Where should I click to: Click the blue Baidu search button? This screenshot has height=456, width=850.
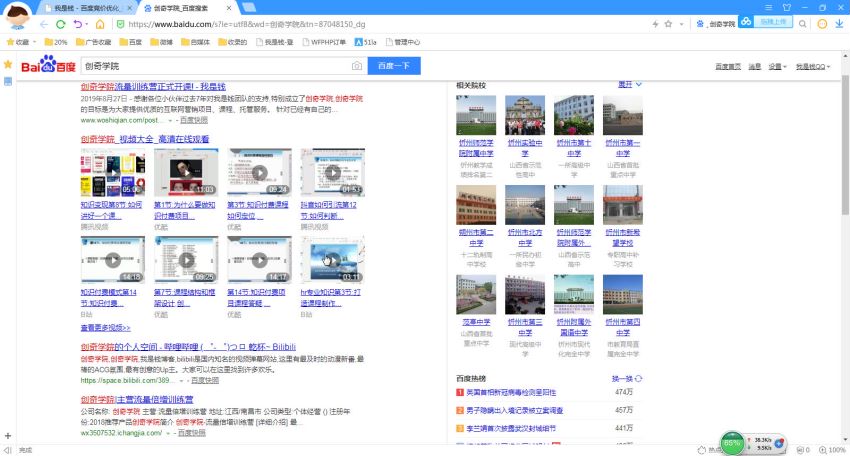[394, 66]
